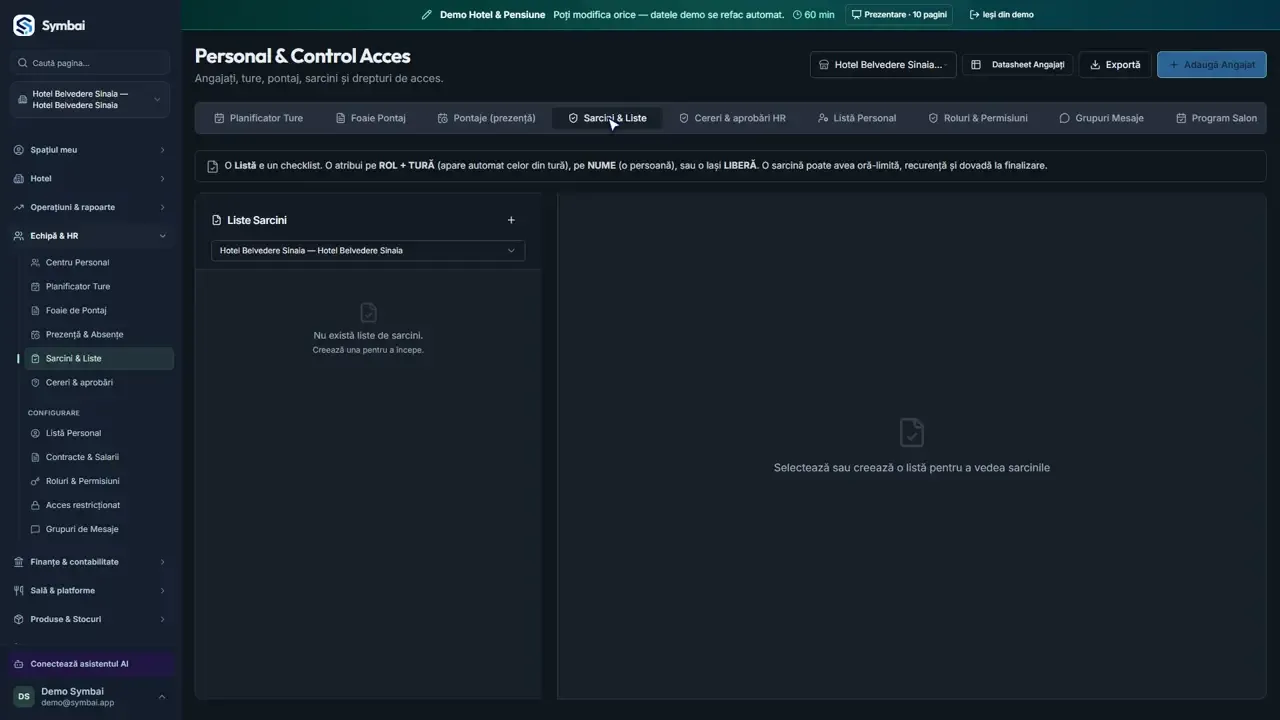Open Foaie de Pontaj in sidebar

tap(99, 311)
